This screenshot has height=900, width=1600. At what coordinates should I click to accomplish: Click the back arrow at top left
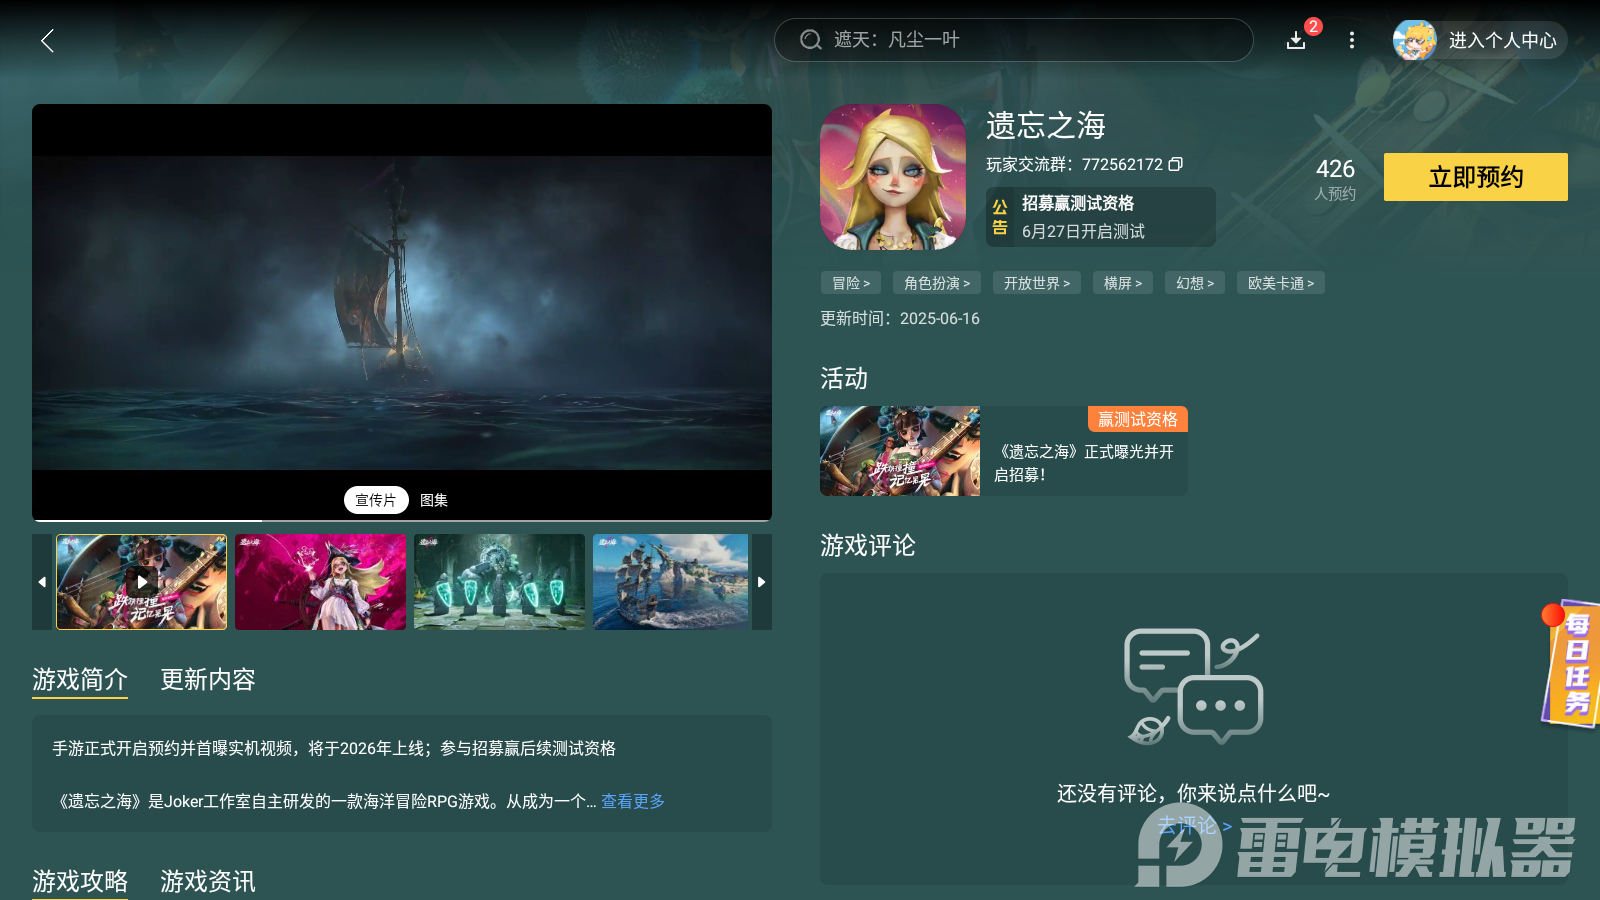pyautogui.click(x=47, y=41)
